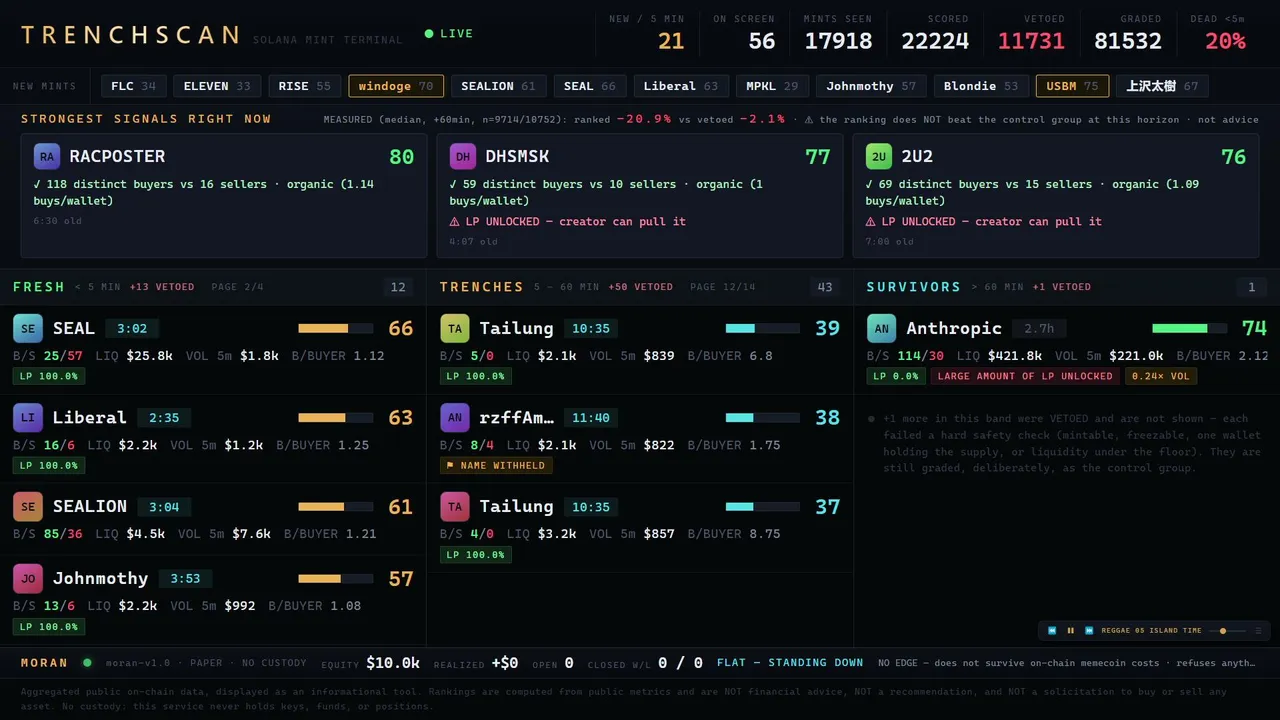The image size is (1280, 720).
Task: Click the Anthropic LP 0.0% tag
Action: tap(896, 376)
